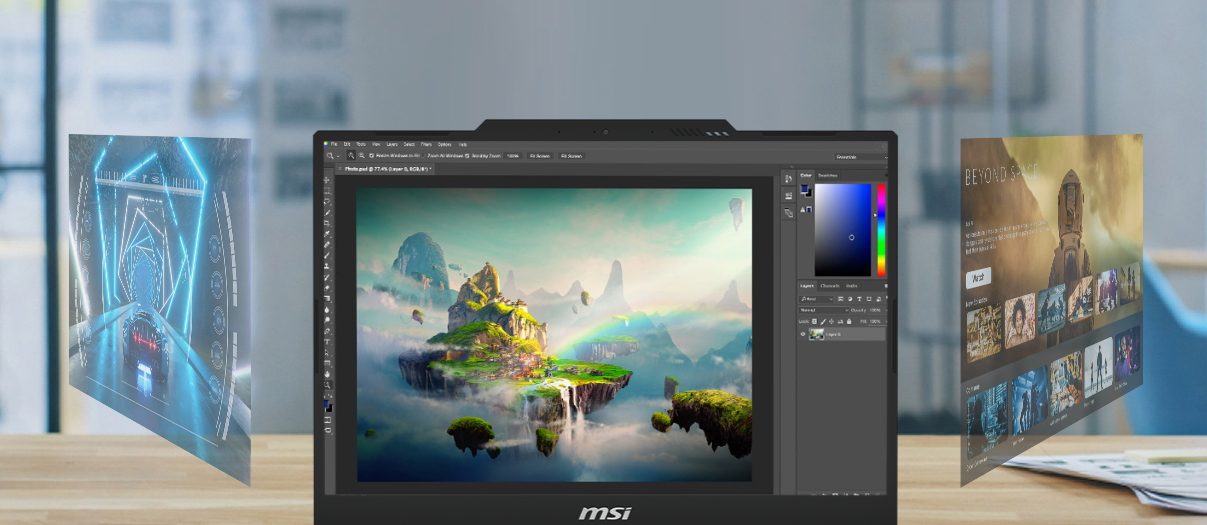Click the Zoom tool in left toolbar
This screenshot has height=525, width=1207.
[x=328, y=385]
